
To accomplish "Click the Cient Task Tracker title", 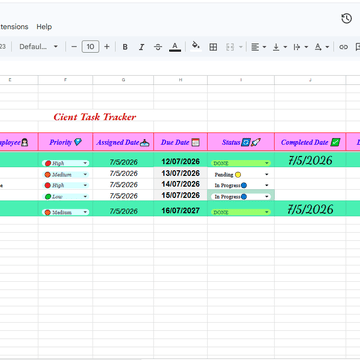I will (x=95, y=117).
